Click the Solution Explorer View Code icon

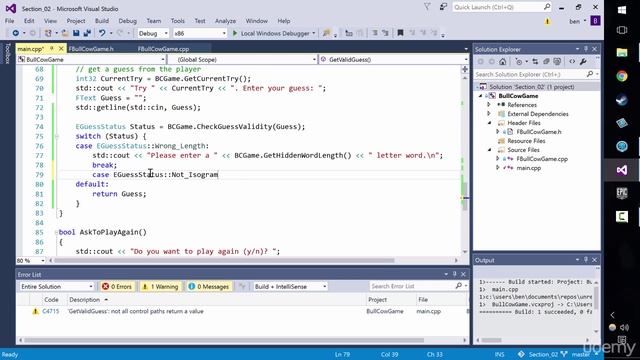pos(572,62)
